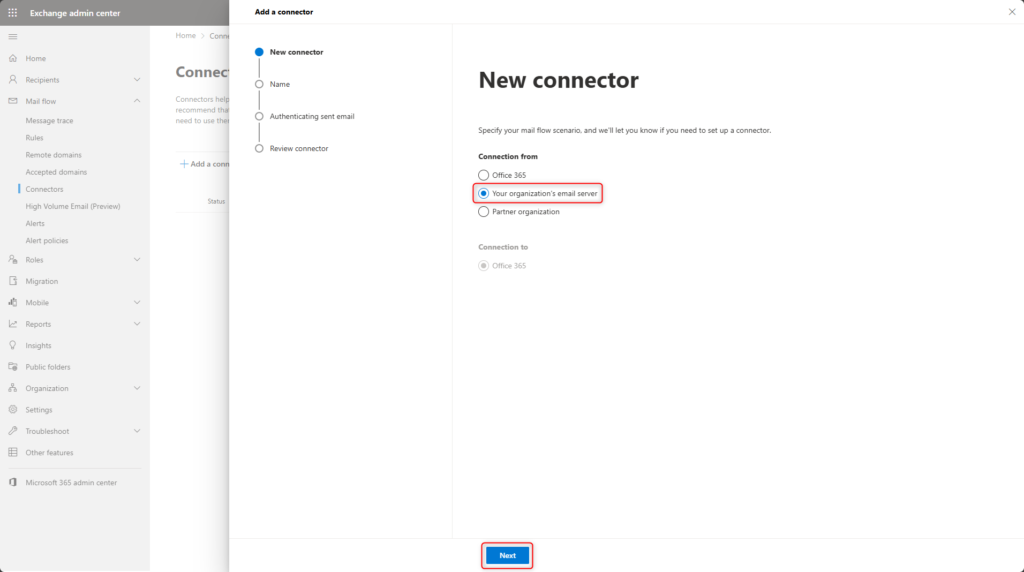Click the Settings gear icon
The width and height of the screenshot is (1024, 572).
point(12,410)
